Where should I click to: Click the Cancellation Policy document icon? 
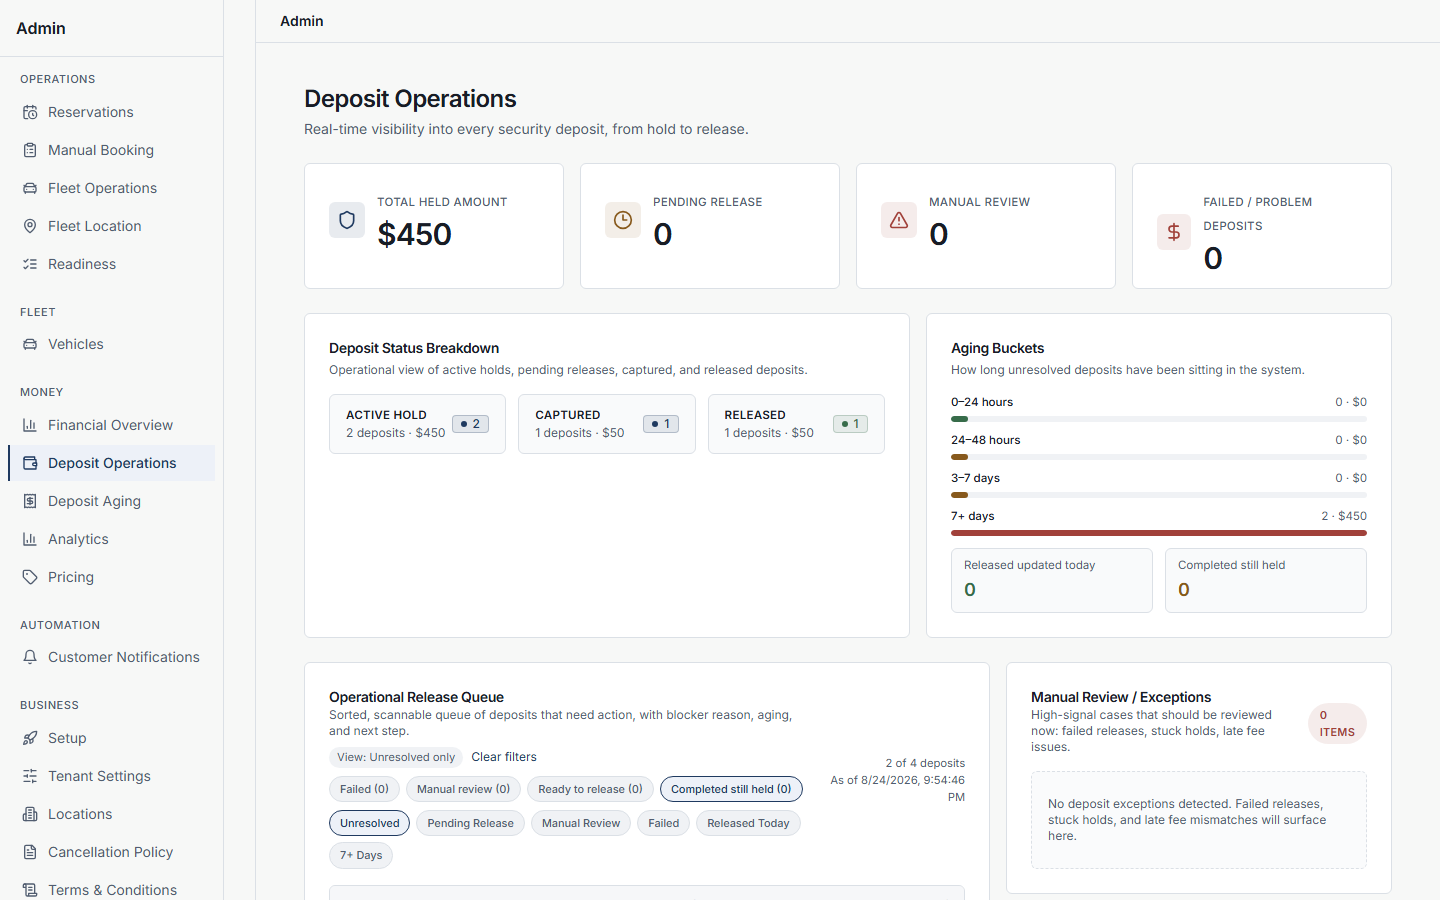[30, 852]
